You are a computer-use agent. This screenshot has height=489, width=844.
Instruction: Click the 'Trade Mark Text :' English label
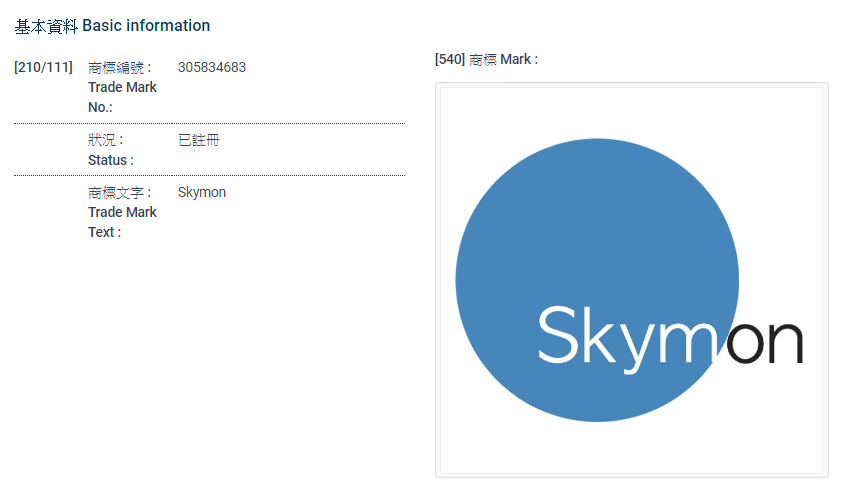click(x=121, y=222)
